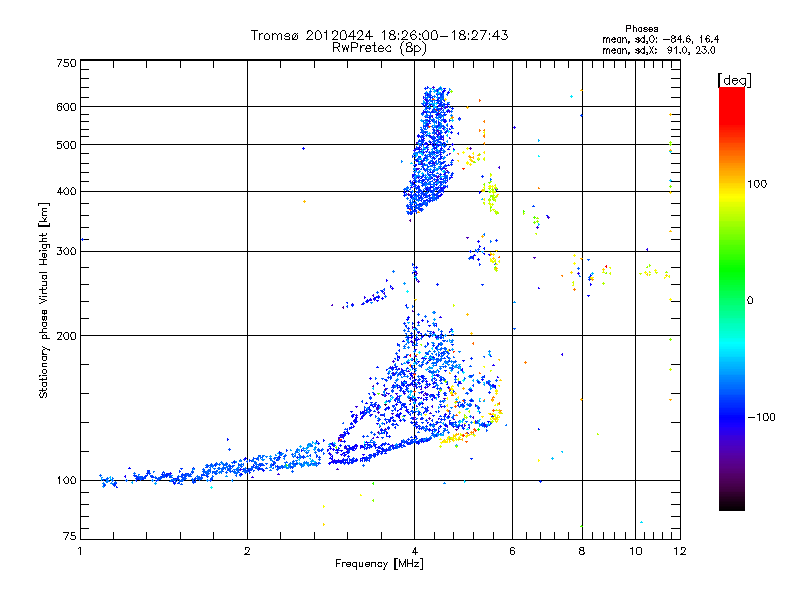800x600 pixels.
Task: Click the '[deg]' colorbar unit label
Action: click(734, 81)
